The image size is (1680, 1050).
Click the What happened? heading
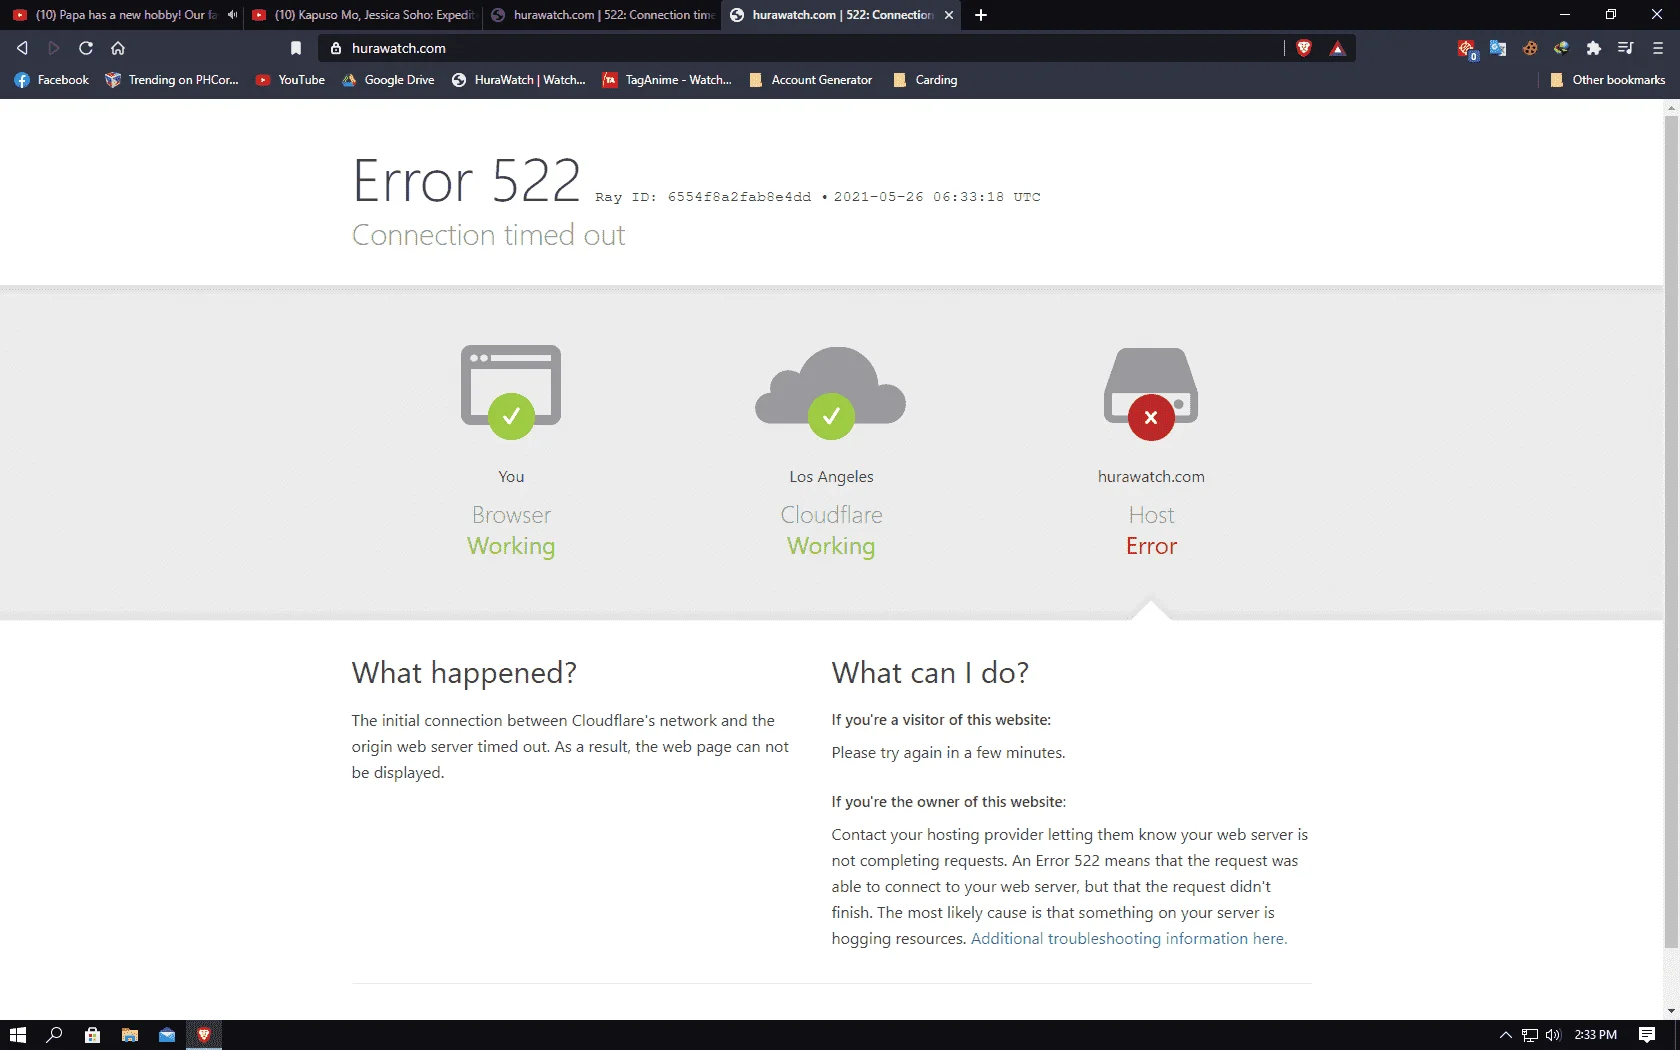464,673
